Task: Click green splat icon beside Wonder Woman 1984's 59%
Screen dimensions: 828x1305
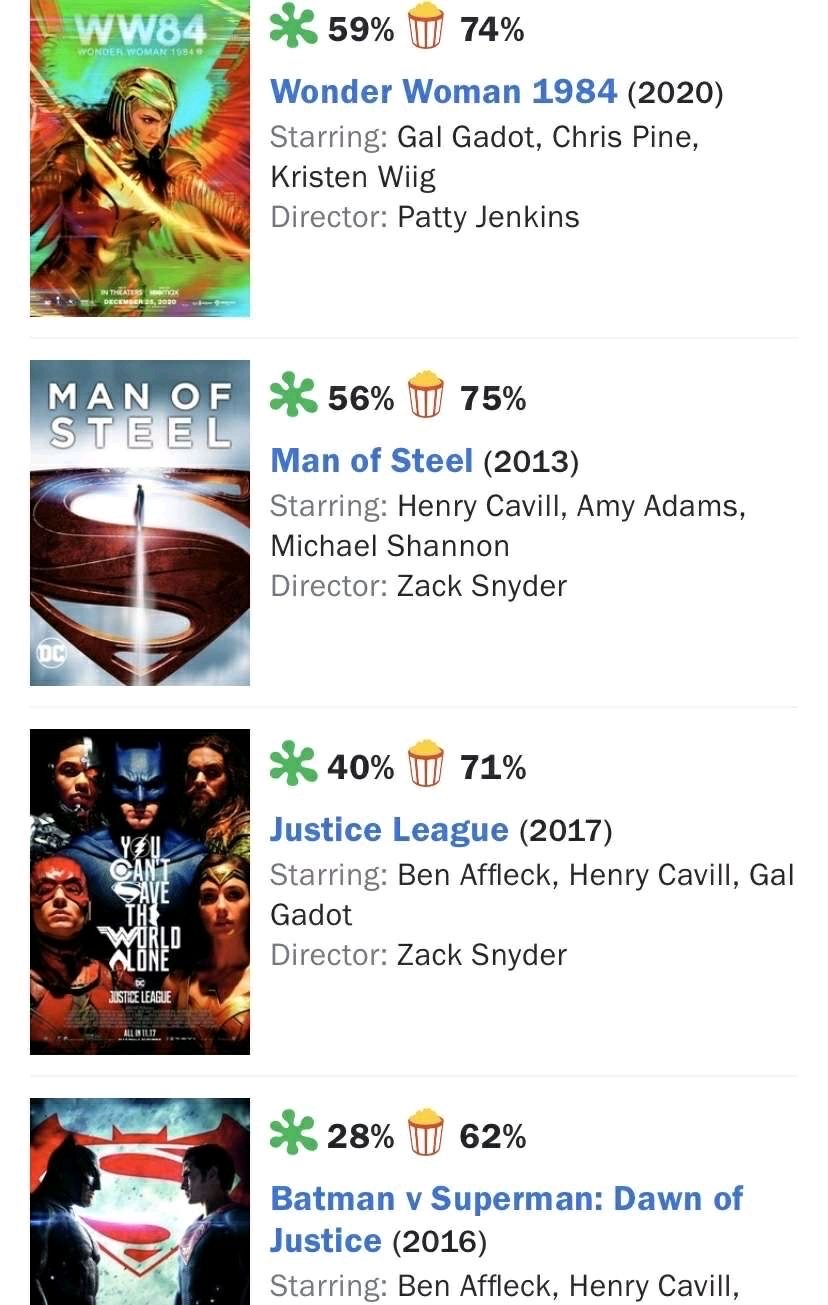Action: coord(292,27)
